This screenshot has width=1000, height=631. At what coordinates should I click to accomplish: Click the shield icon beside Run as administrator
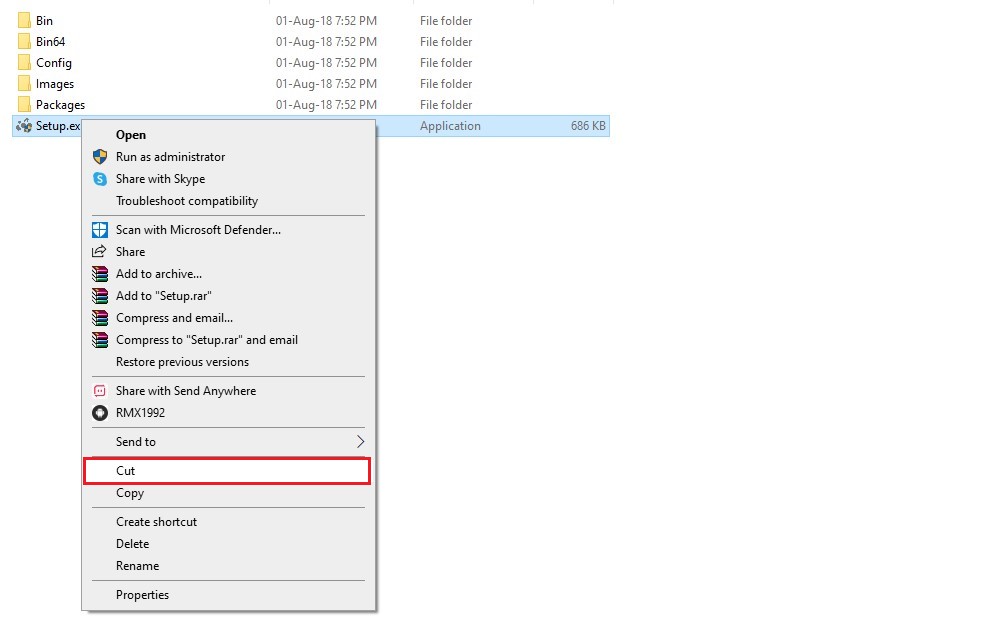click(x=100, y=157)
